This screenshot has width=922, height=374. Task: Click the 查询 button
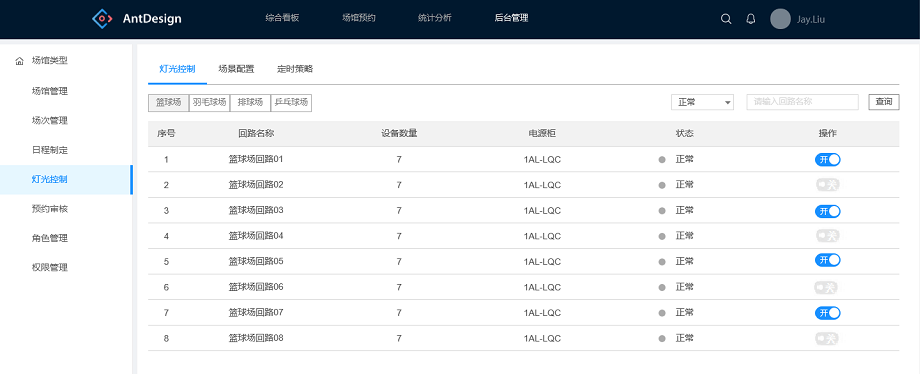click(884, 102)
